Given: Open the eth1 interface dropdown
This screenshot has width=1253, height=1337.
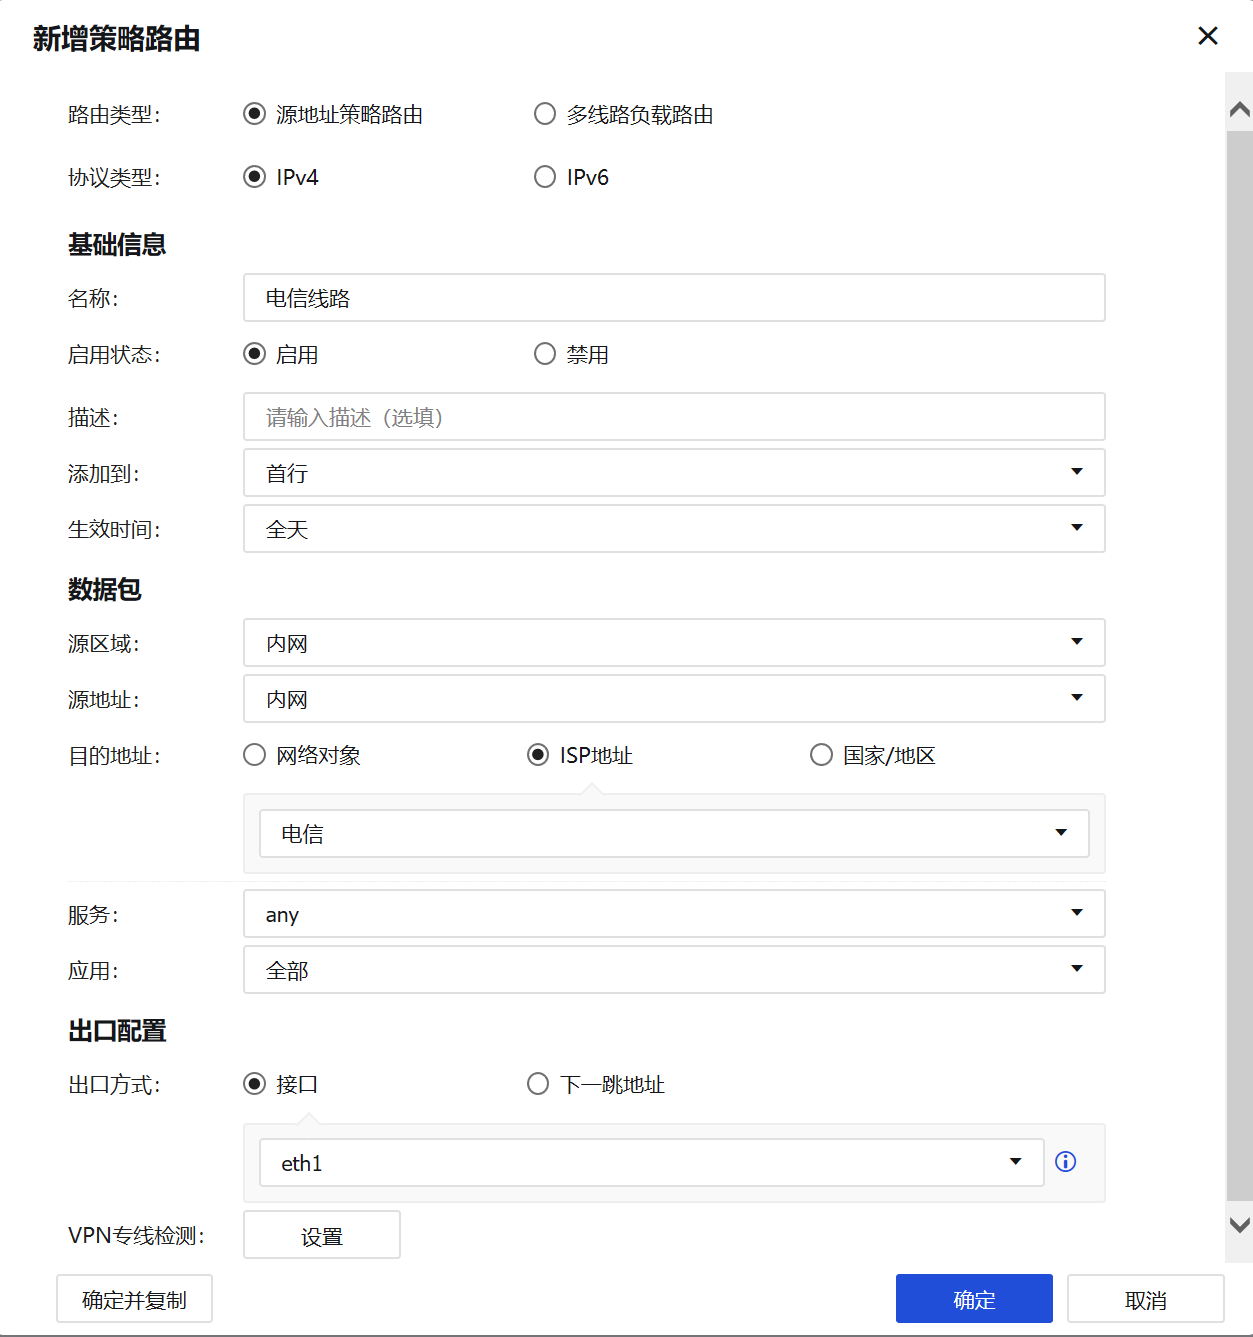Looking at the screenshot, I should point(651,1163).
